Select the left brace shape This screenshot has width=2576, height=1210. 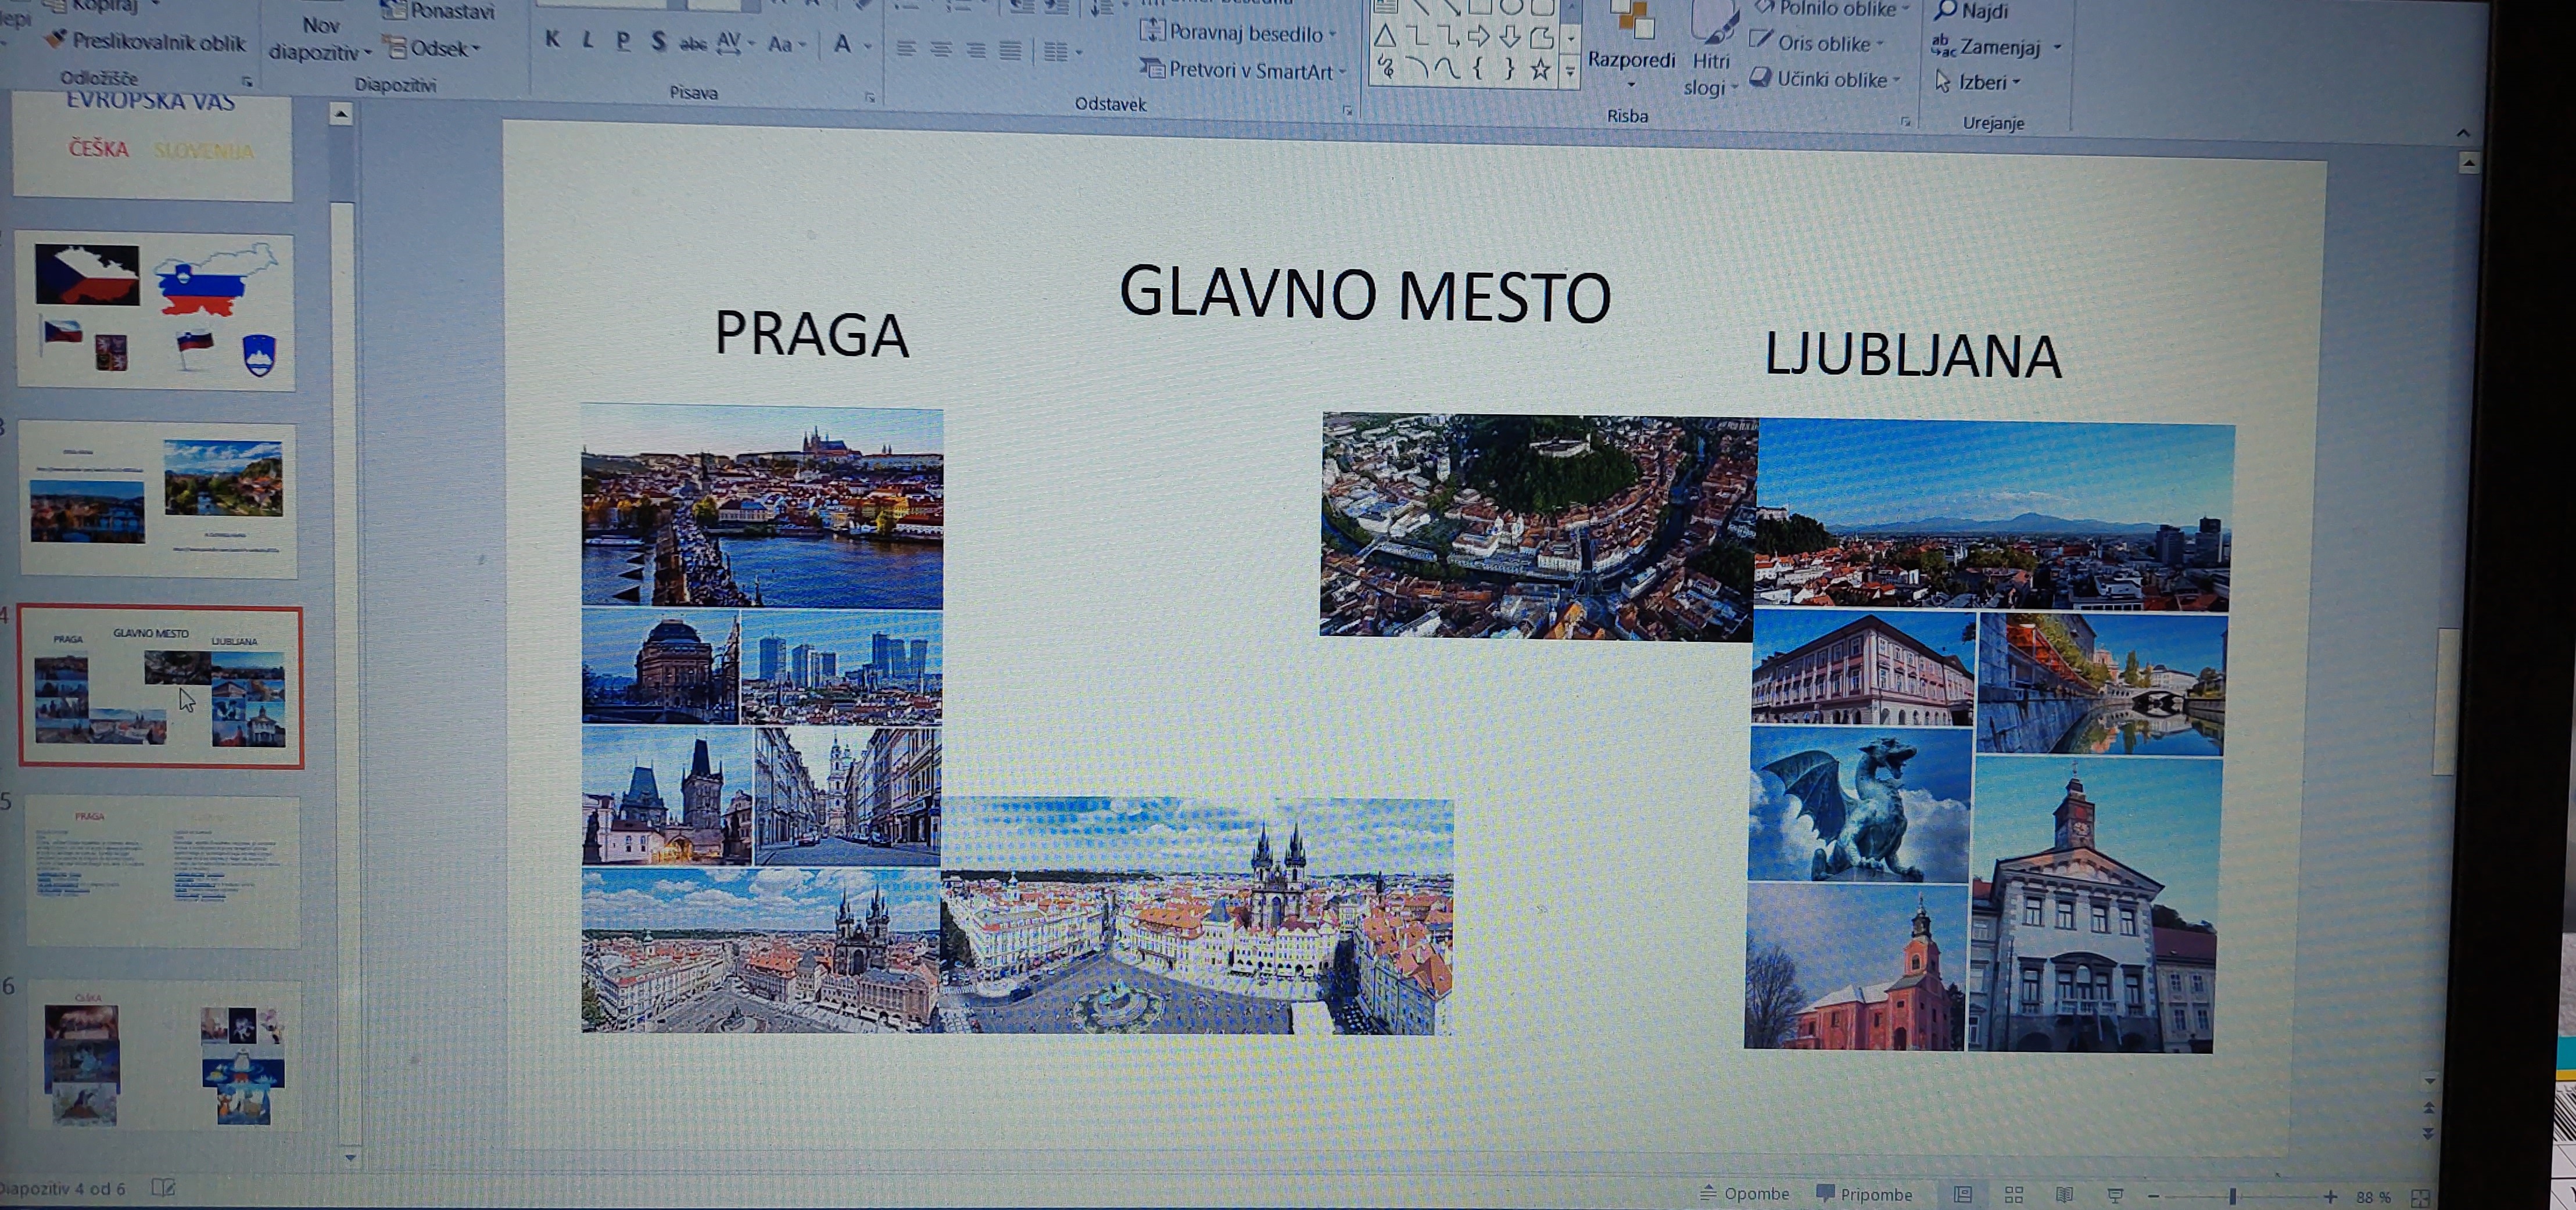coord(1478,69)
